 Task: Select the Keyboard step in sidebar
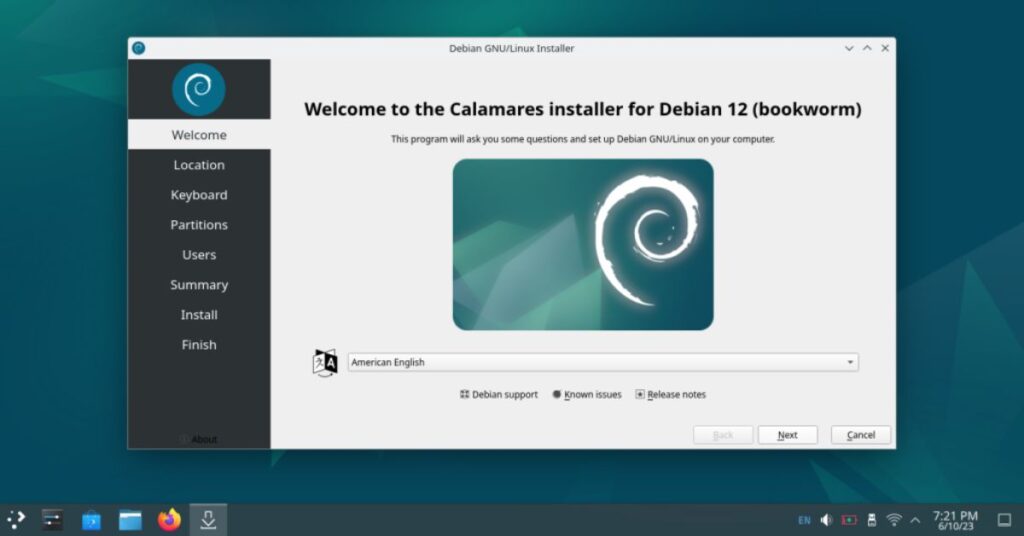(199, 195)
